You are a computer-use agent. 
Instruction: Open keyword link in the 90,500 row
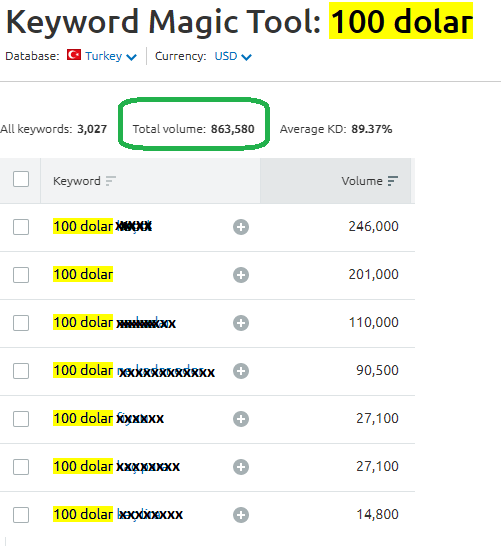point(134,371)
